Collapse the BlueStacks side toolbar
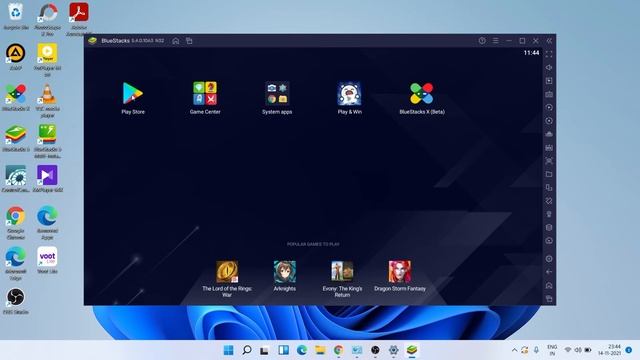Screen dimensions: 640x360 point(549,41)
